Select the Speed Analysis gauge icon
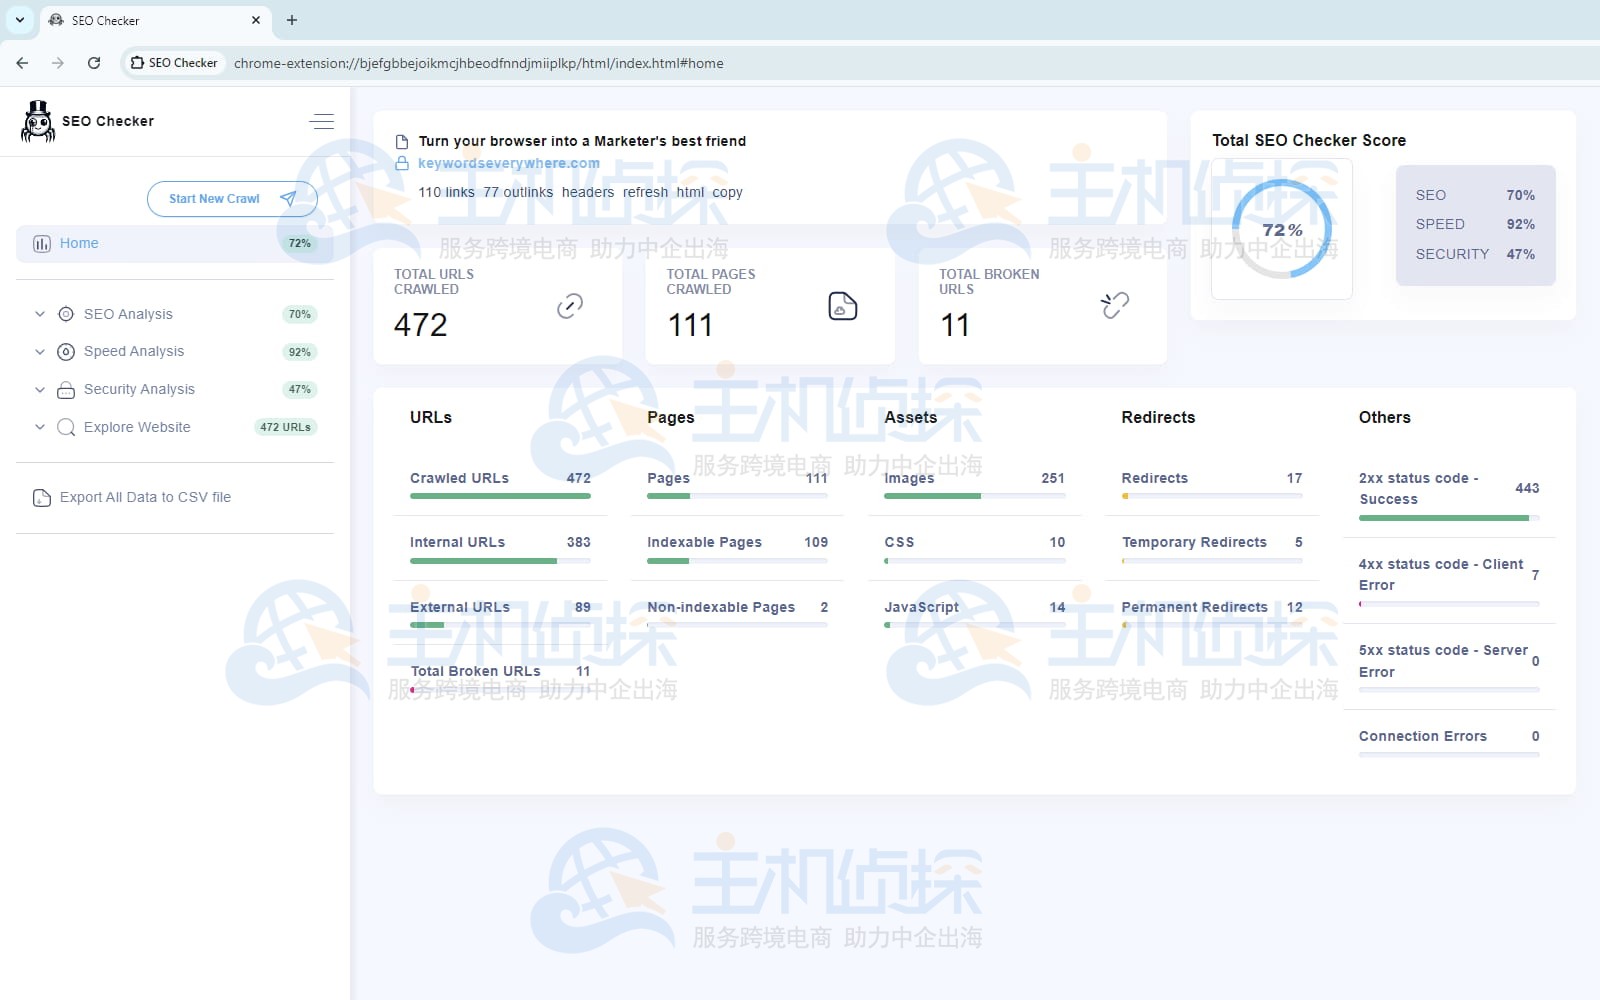The height and width of the screenshot is (1000, 1600). click(65, 351)
